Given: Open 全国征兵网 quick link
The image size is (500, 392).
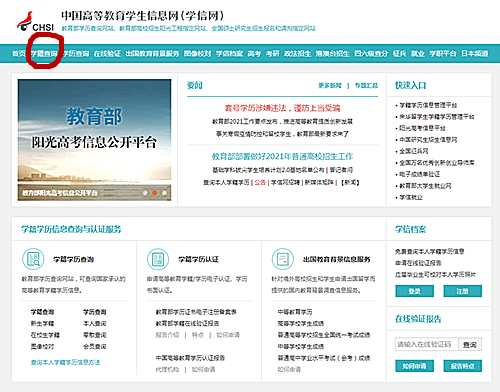Looking at the screenshot, I should (x=414, y=151).
